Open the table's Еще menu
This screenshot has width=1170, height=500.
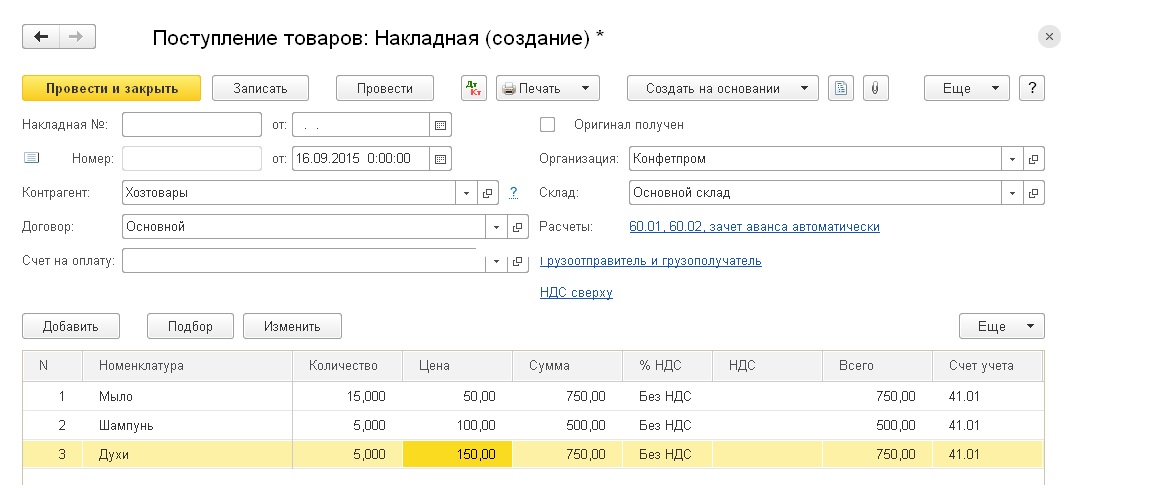(x=1001, y=326)
